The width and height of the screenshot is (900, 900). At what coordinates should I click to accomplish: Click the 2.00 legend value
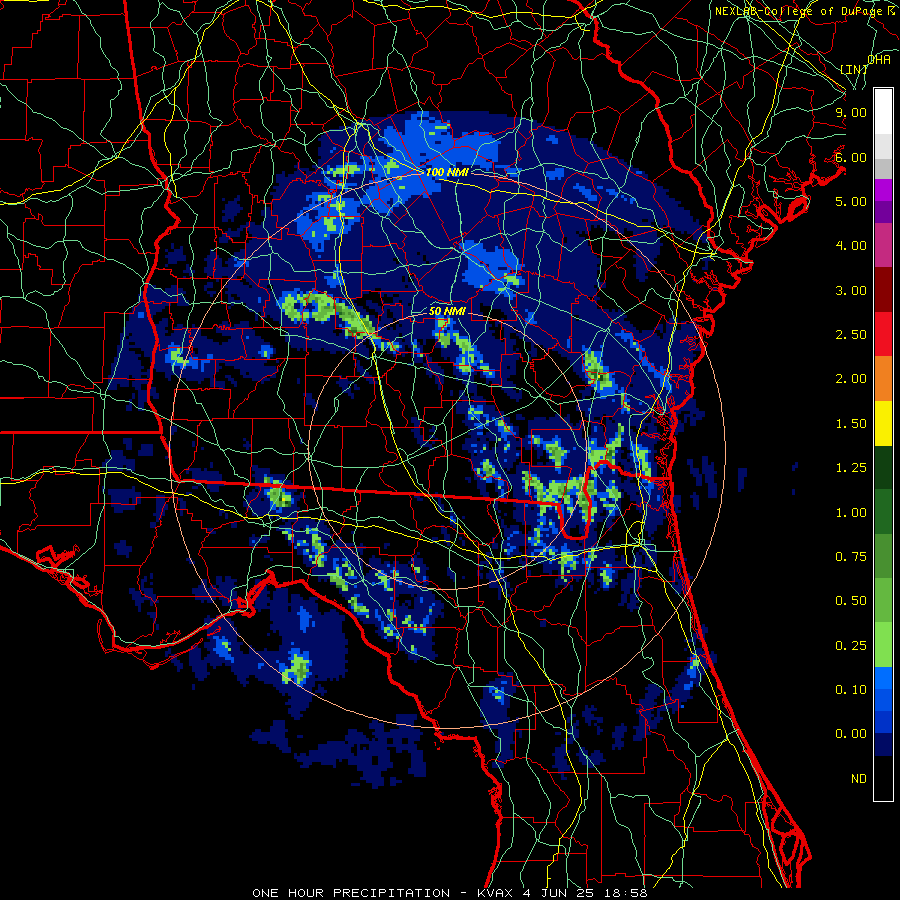coord(851,379)
